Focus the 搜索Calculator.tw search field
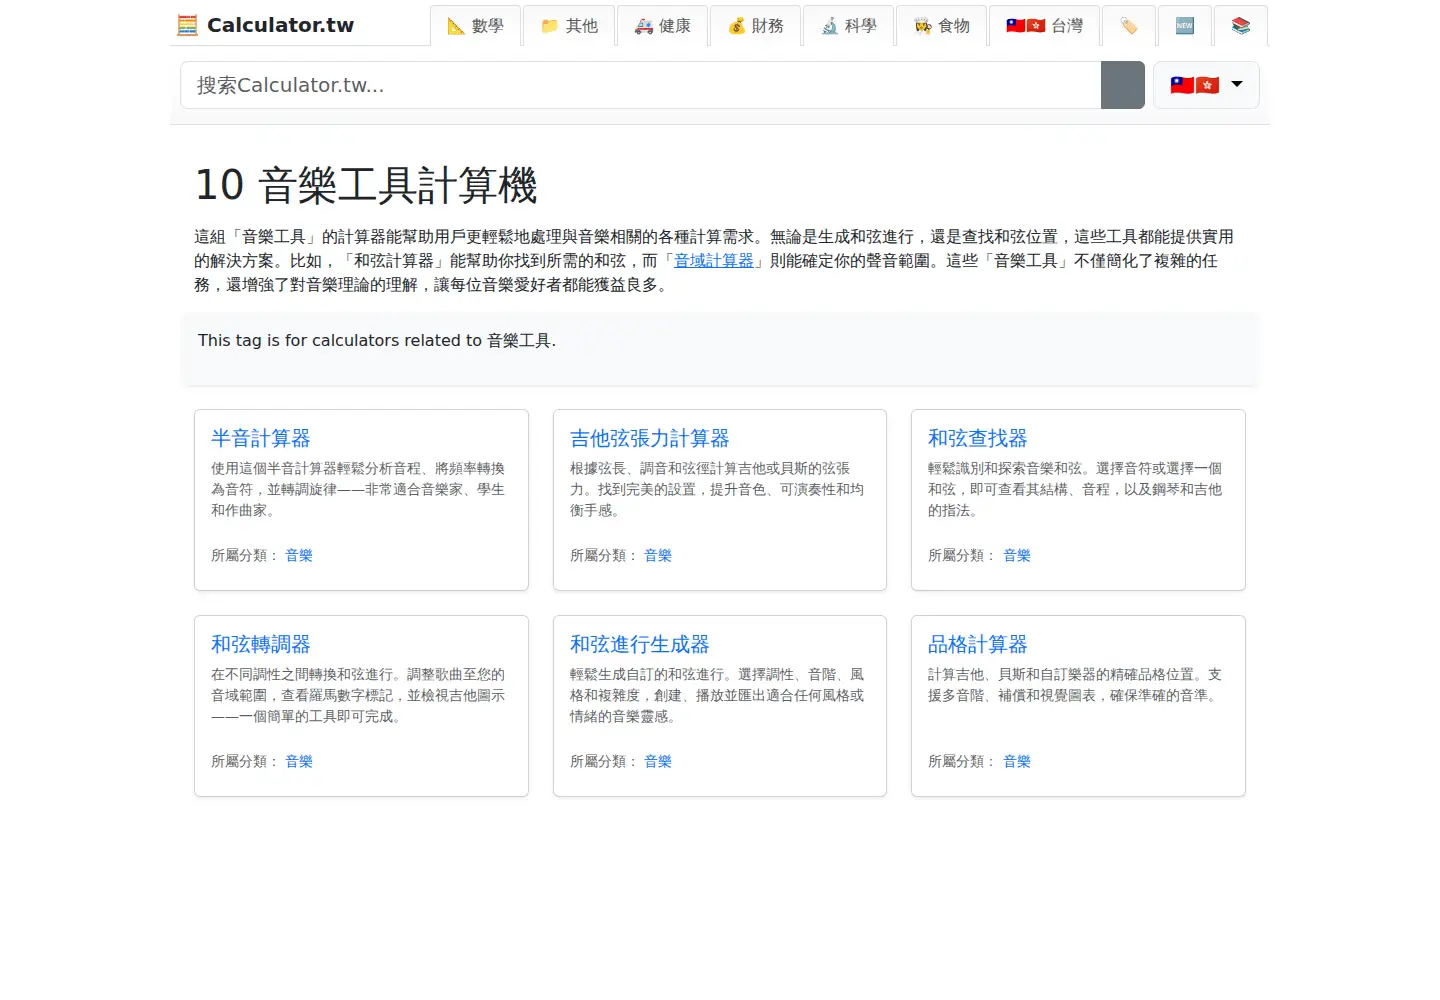The height and width of the screenshot is (1000, 1440). point(640,85)
